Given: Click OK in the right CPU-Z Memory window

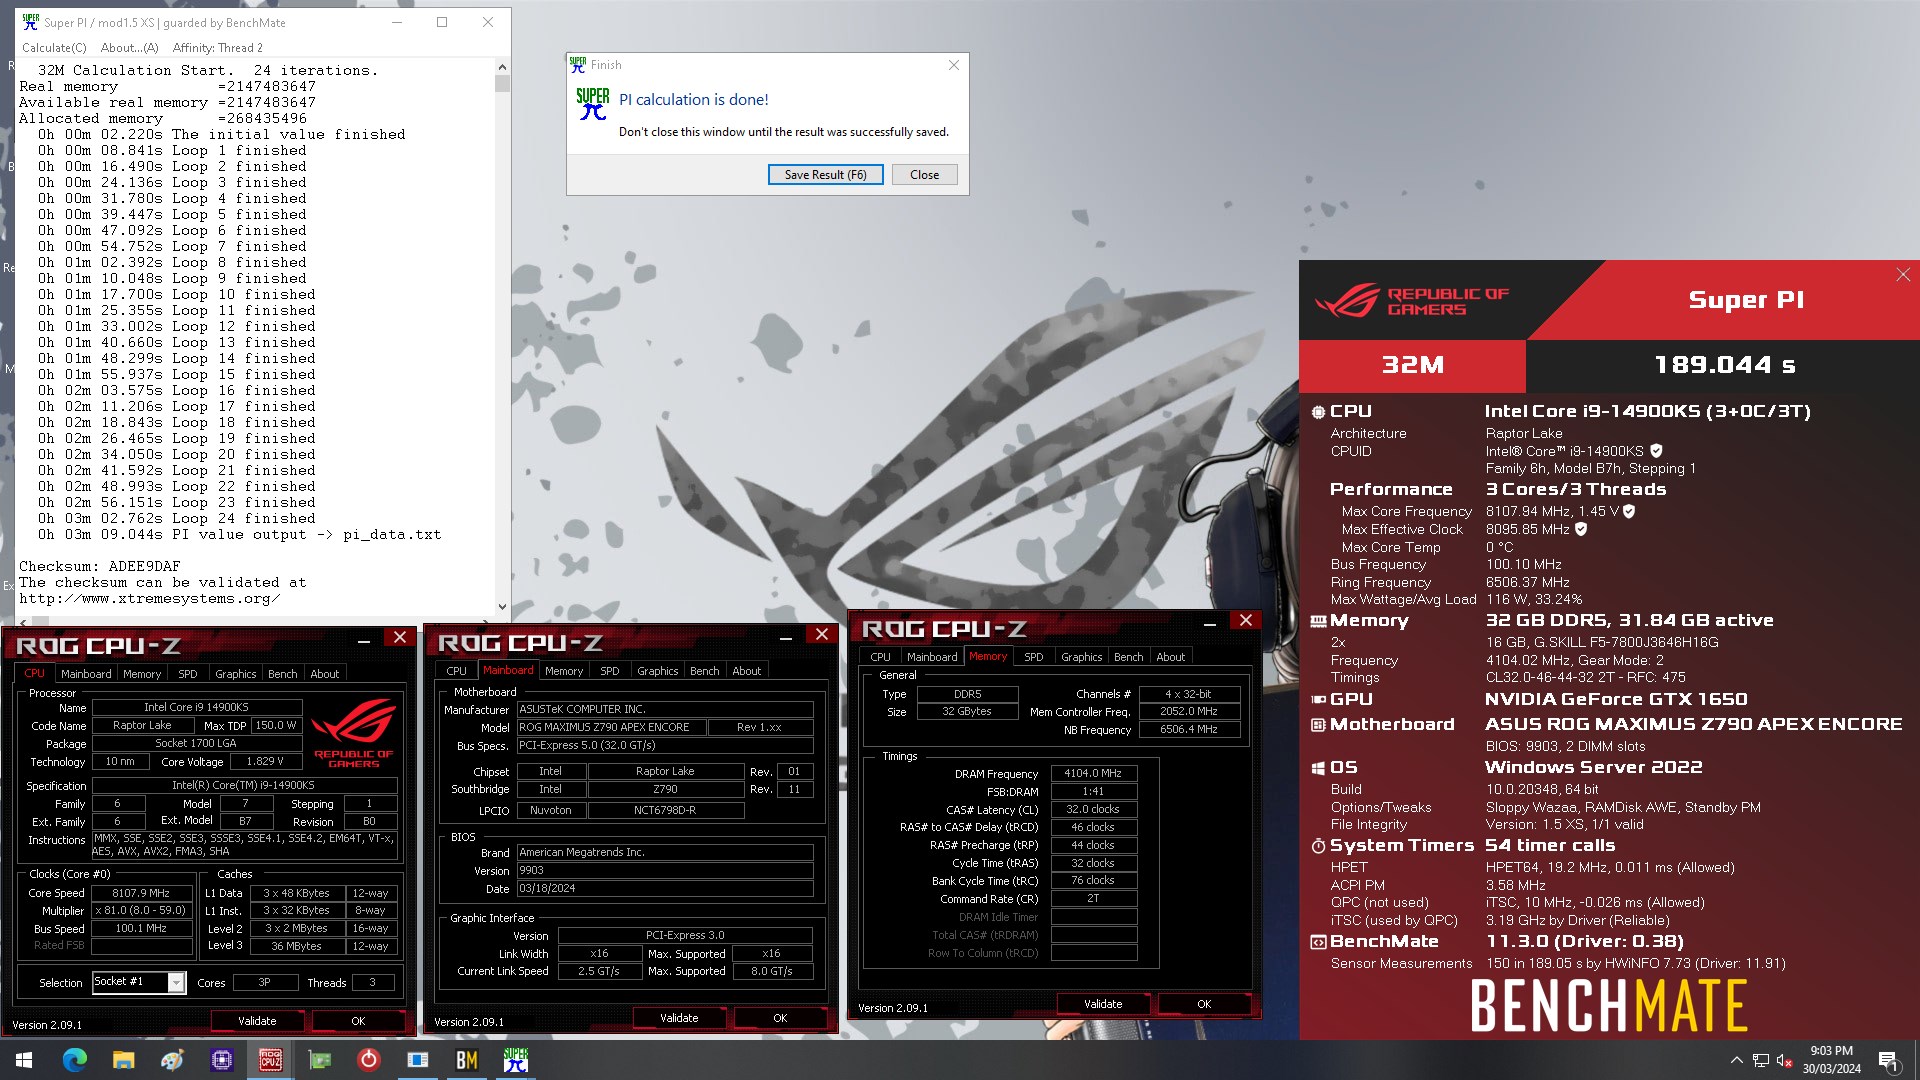Looking at the screenshot, I should click(1204, 1004).
